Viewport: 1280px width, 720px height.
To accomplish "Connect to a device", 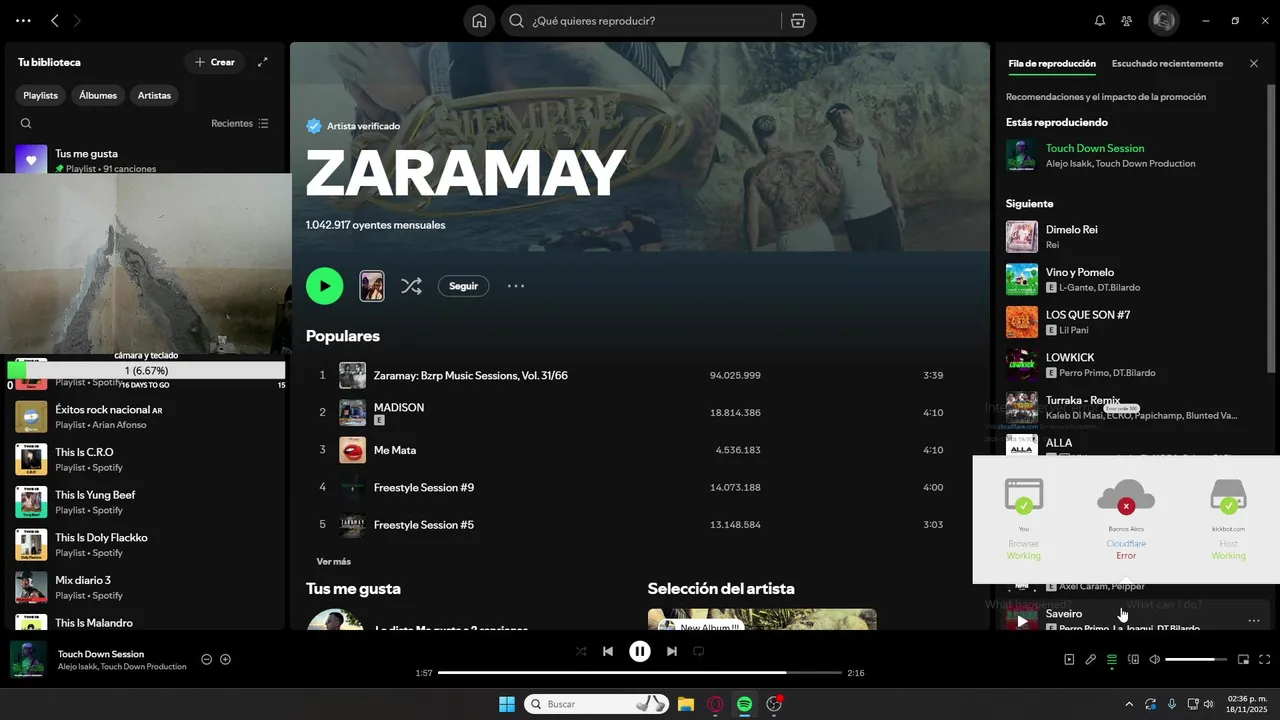I will (1133, 660).
